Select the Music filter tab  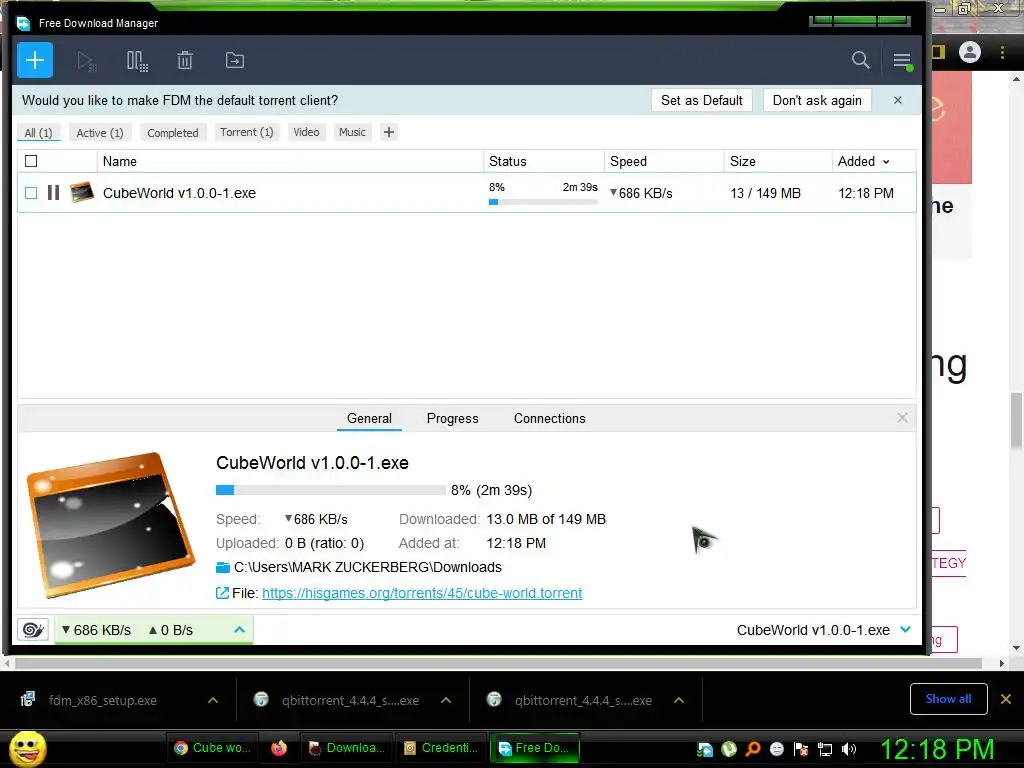(352, 132)
